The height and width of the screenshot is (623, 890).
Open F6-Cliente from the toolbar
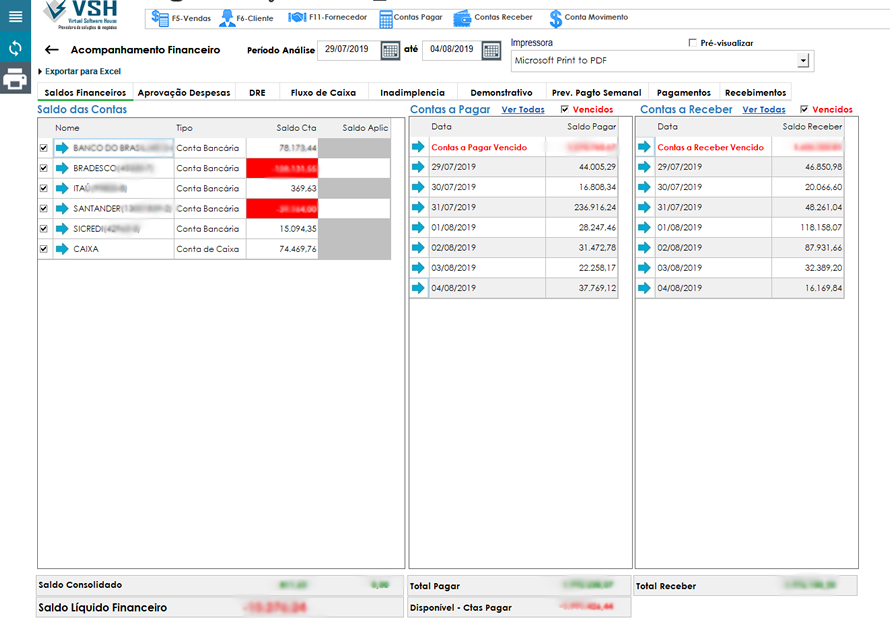(246, 18)
